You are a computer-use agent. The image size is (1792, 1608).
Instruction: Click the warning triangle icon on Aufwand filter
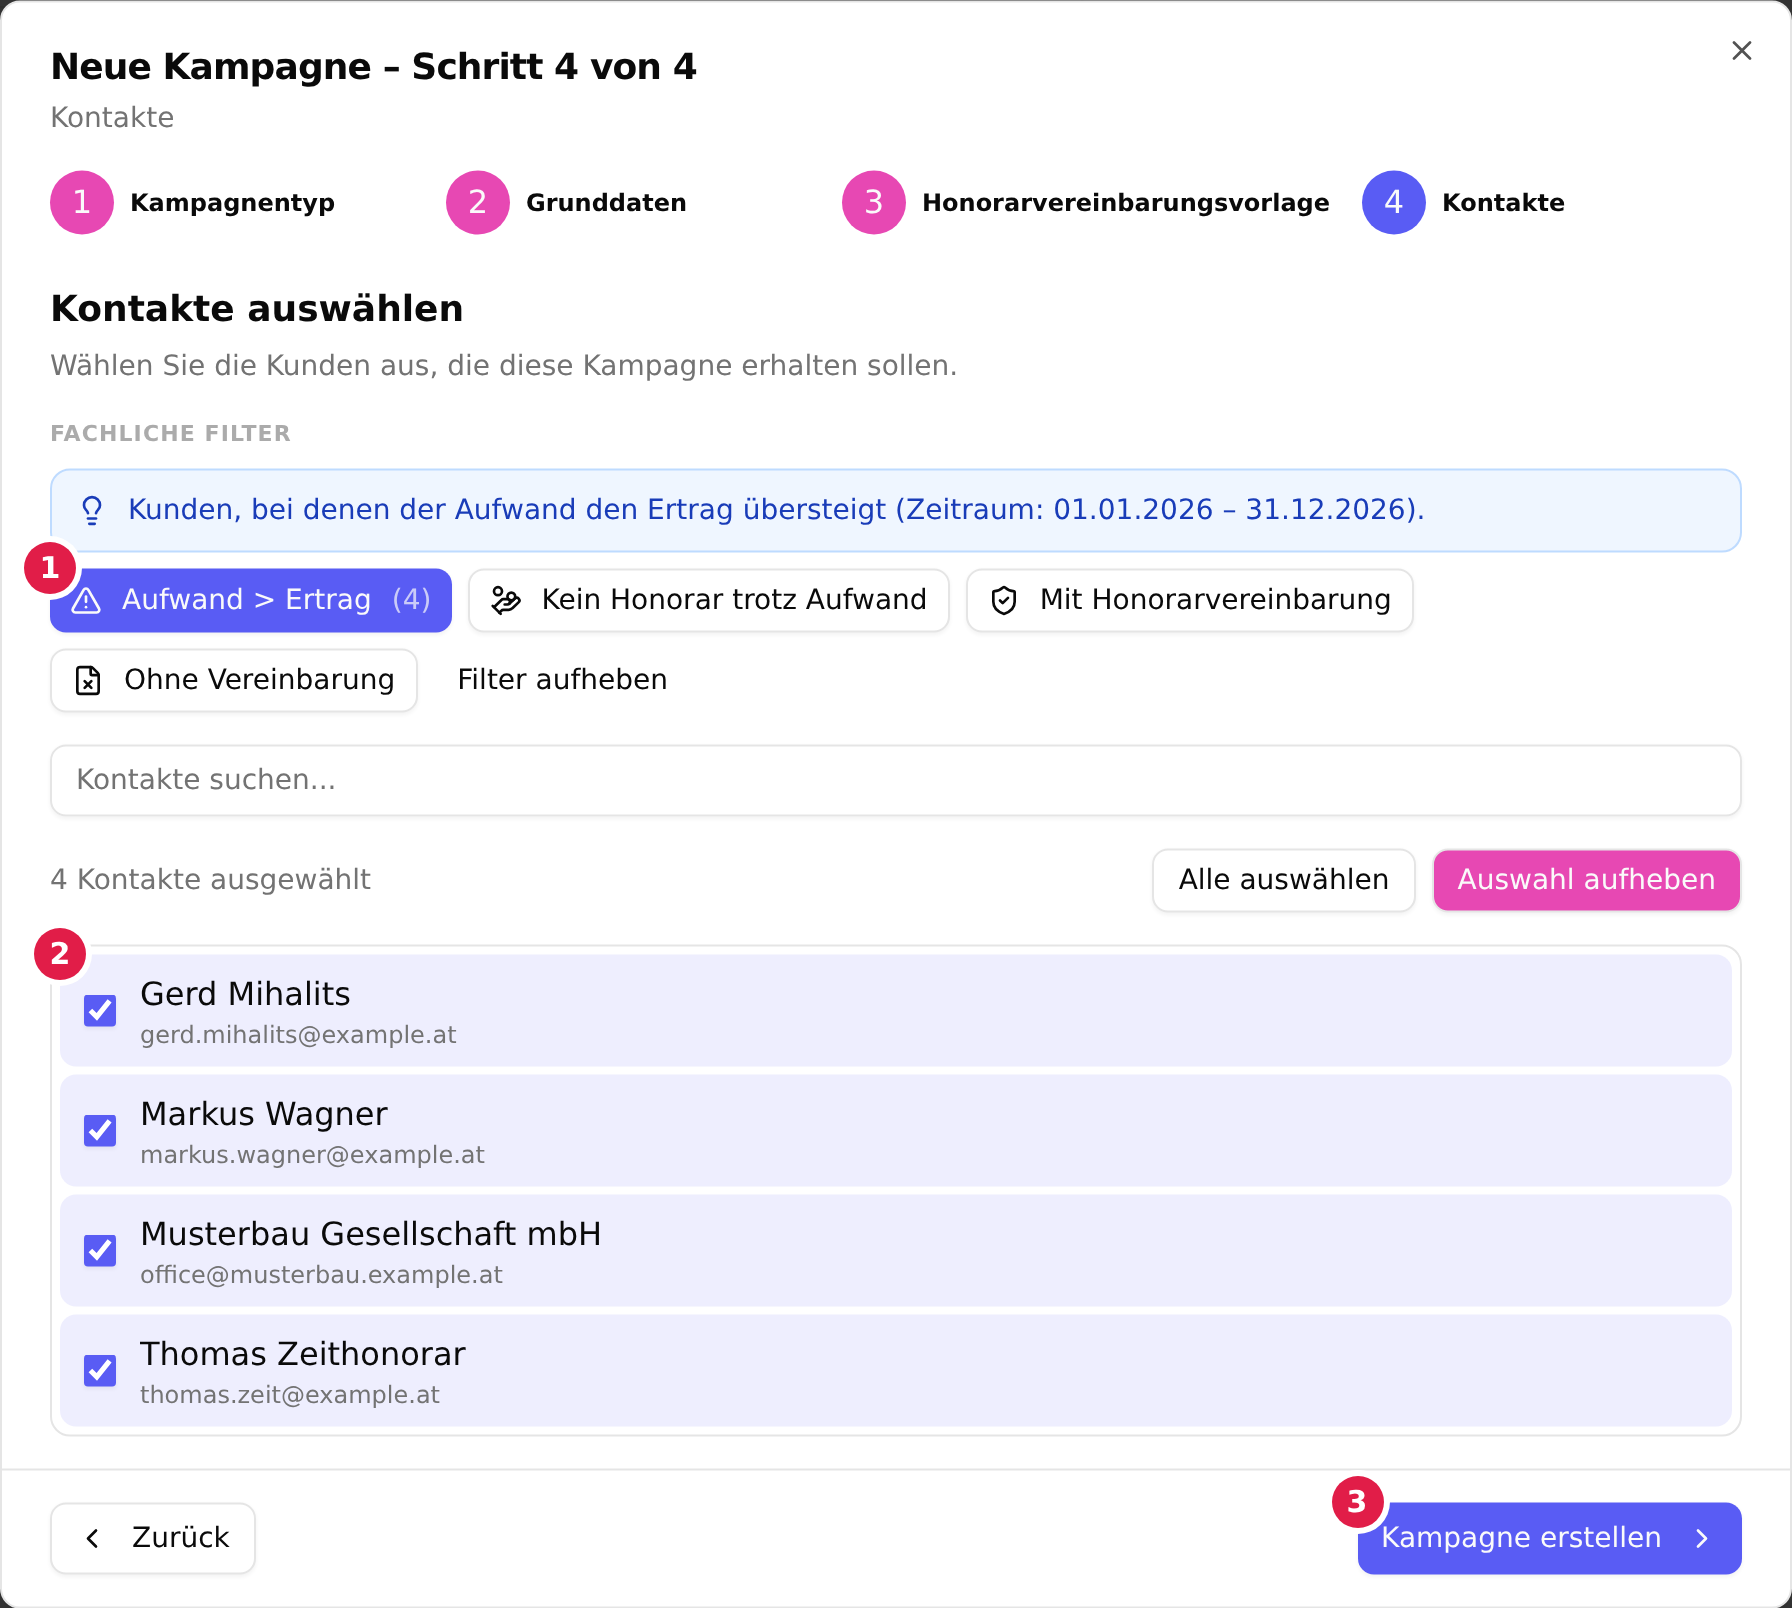[87, 600]
